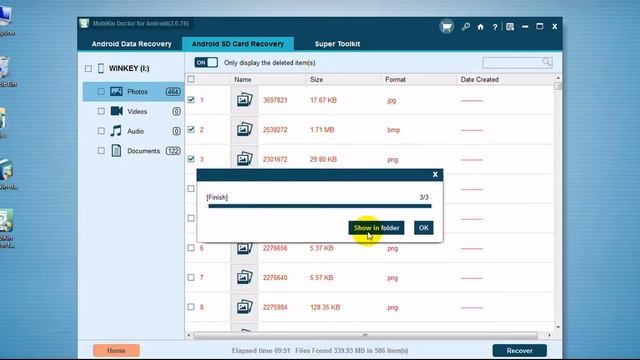Uncheck row 2 checkbox
Viewport: 640px width, 360px height.
[191, 129]
